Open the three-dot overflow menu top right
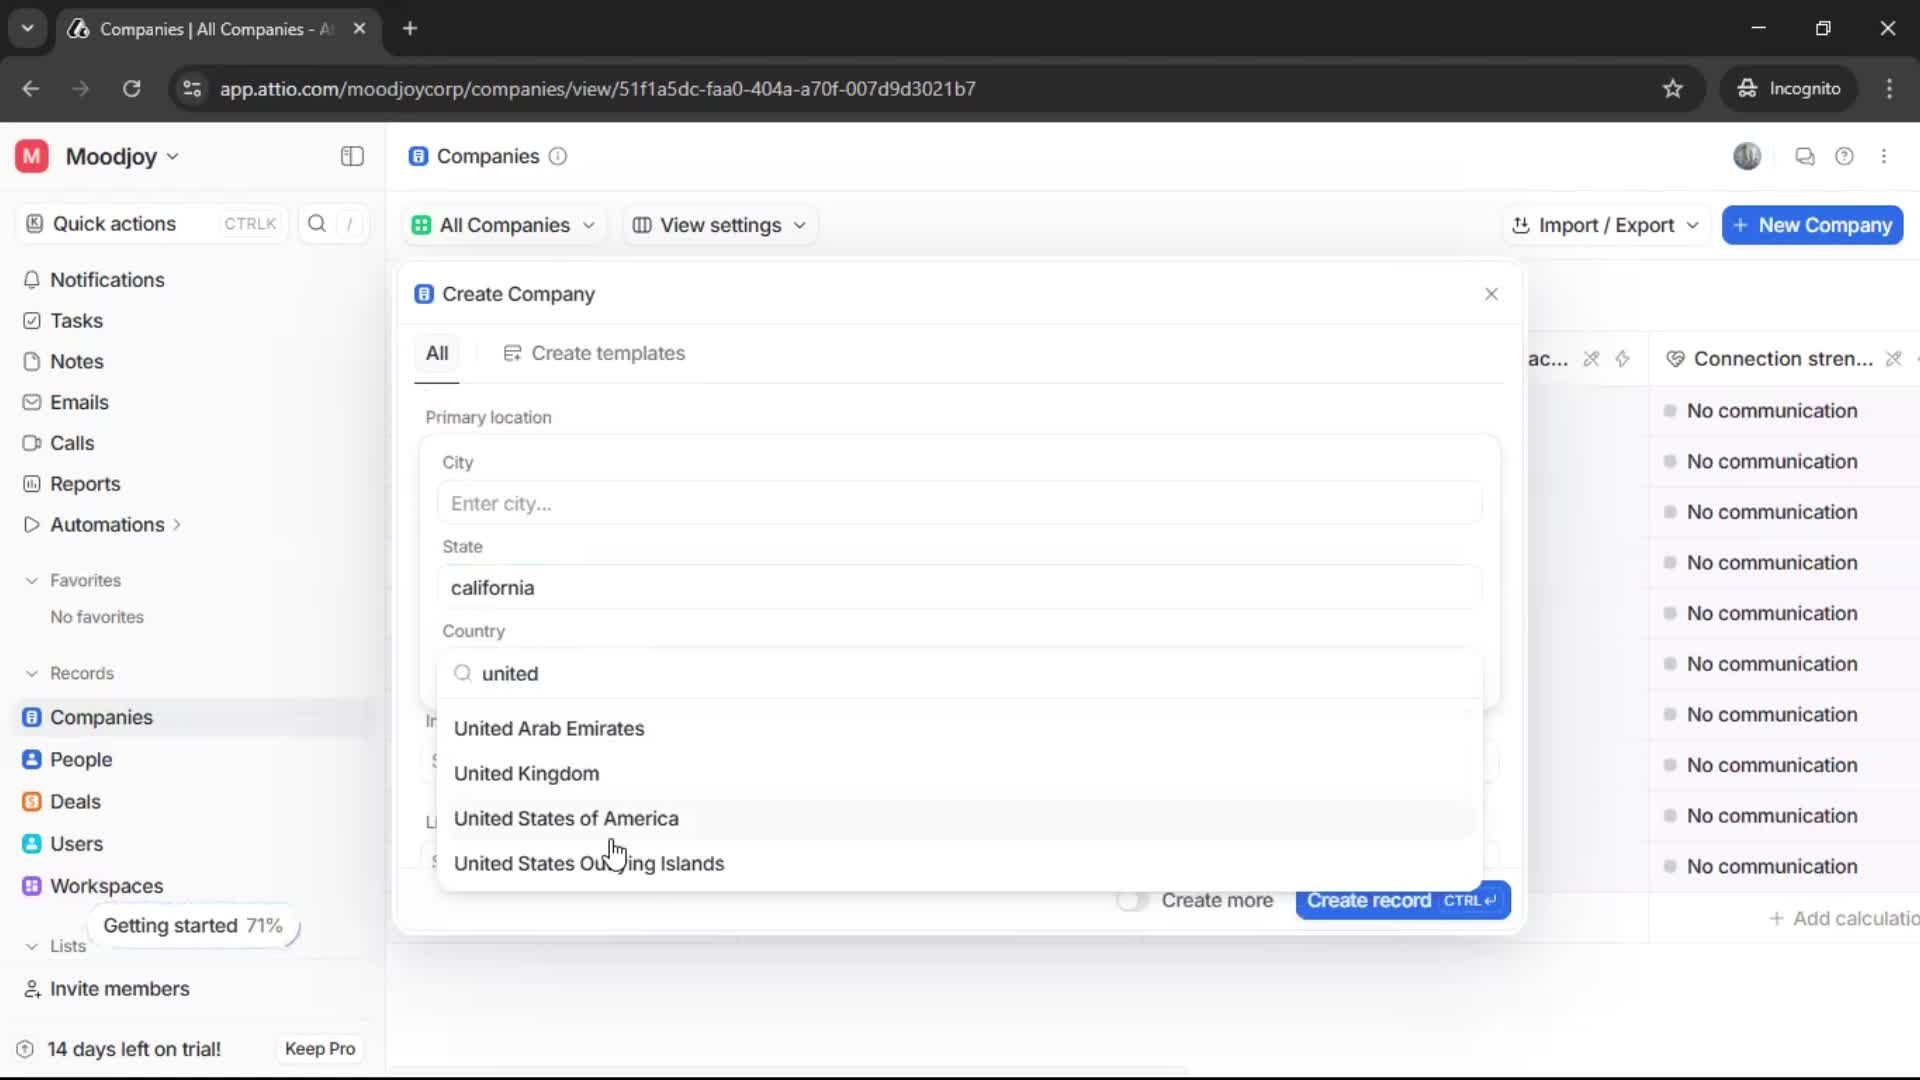Screen dimensions: 1920x1080 coord(1885,156)
